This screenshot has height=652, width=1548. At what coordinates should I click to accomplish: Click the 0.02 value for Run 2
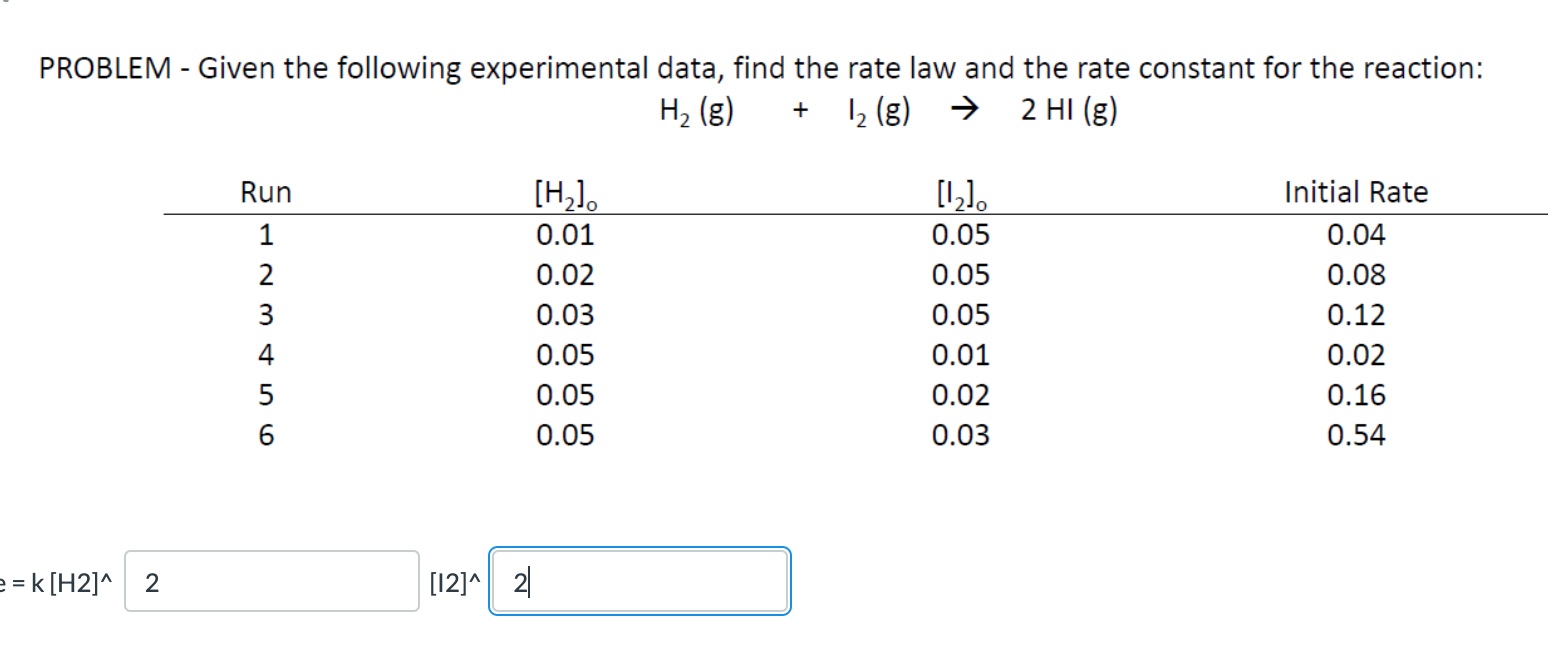567,275
